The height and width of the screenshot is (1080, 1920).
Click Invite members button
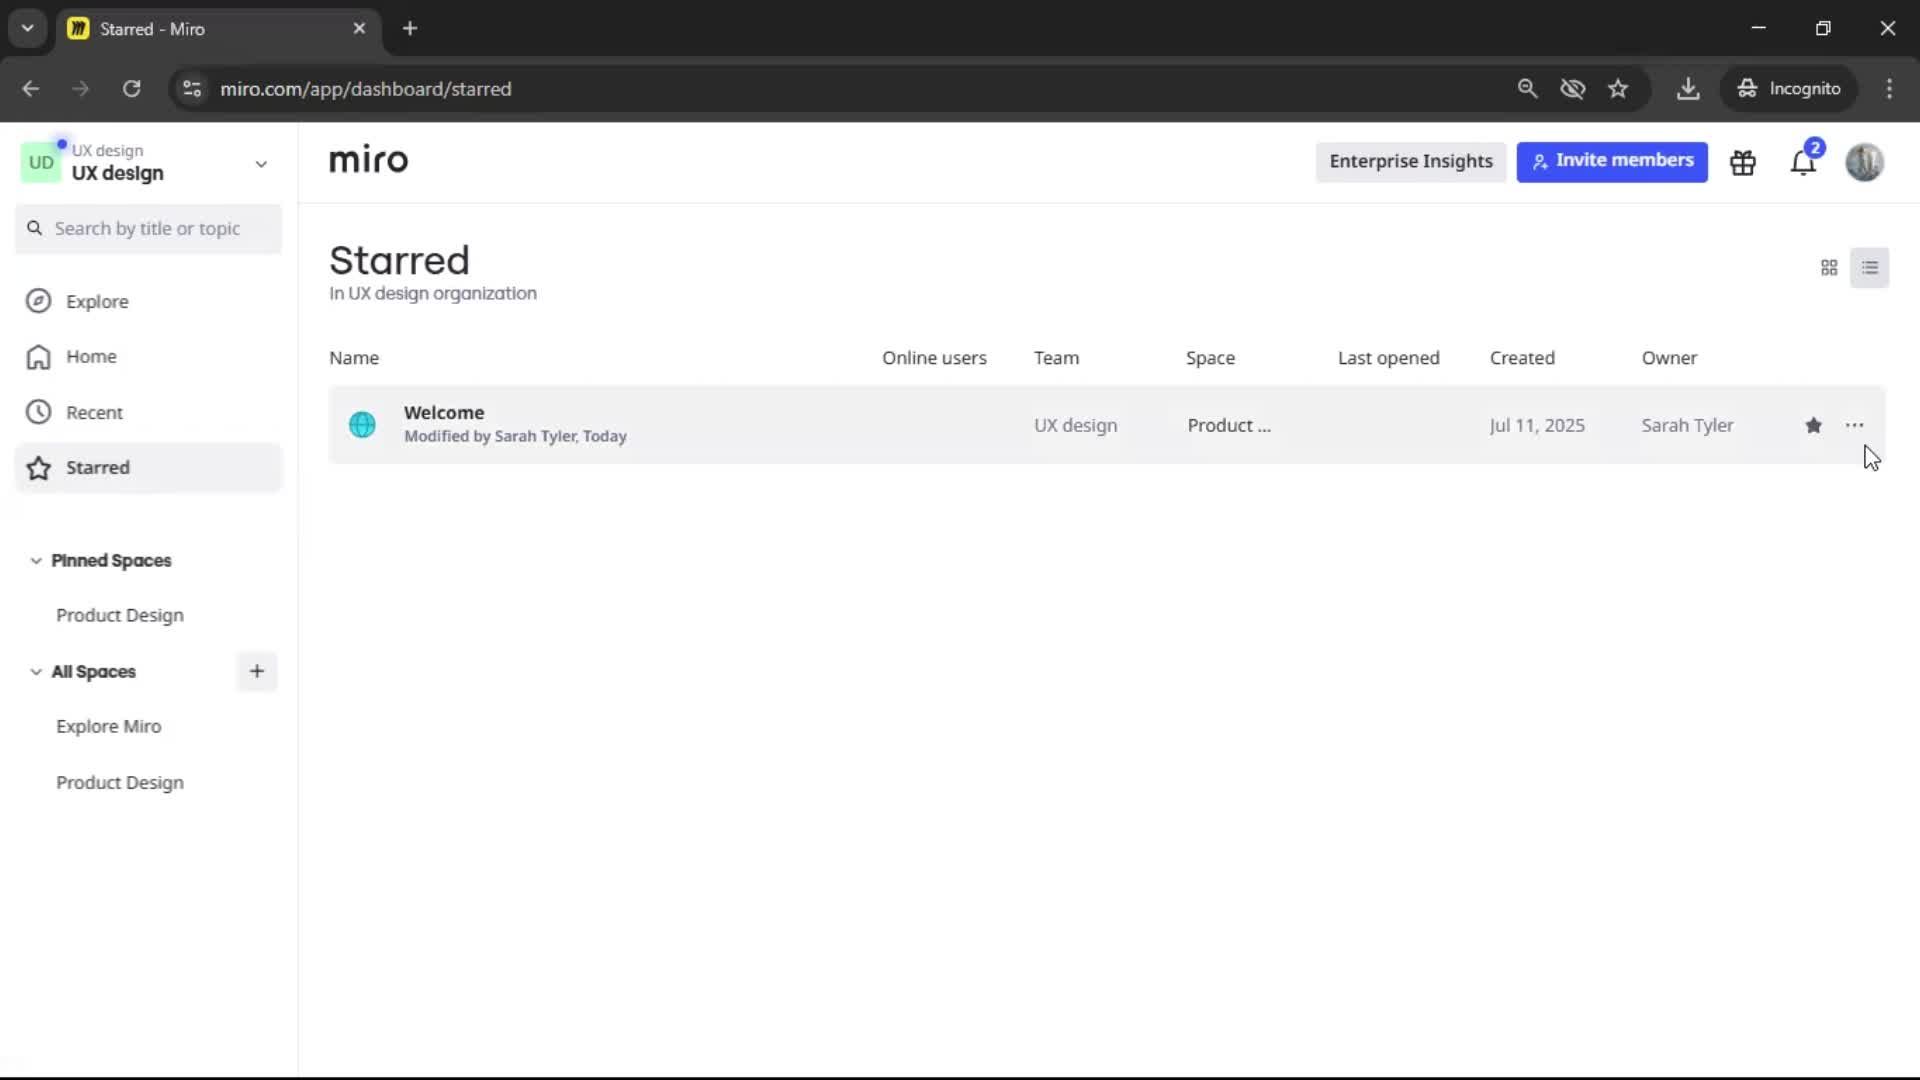click(x=1612, y=162)
